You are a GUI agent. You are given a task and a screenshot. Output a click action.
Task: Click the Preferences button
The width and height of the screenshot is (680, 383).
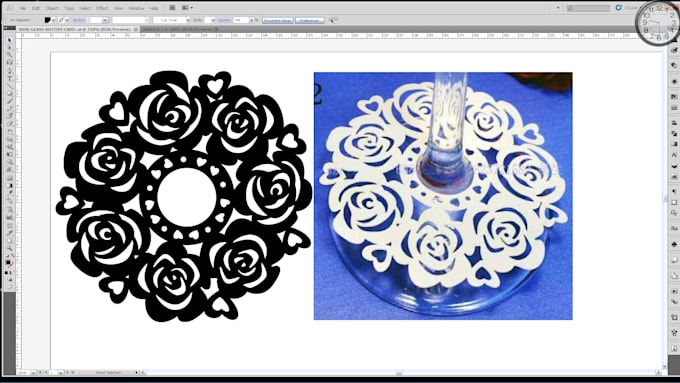310,20
